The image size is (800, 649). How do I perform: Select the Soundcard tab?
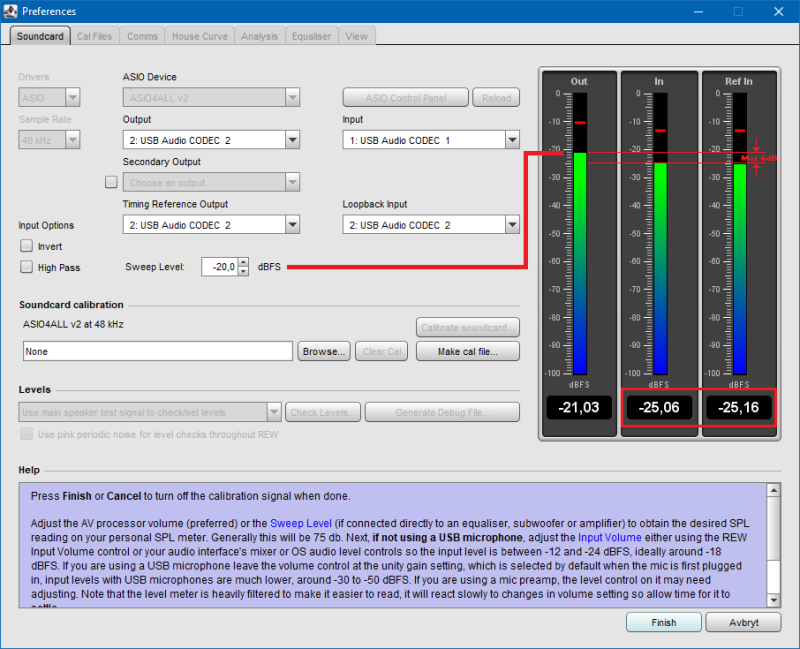pyautogui.click(x=40, y=36)
